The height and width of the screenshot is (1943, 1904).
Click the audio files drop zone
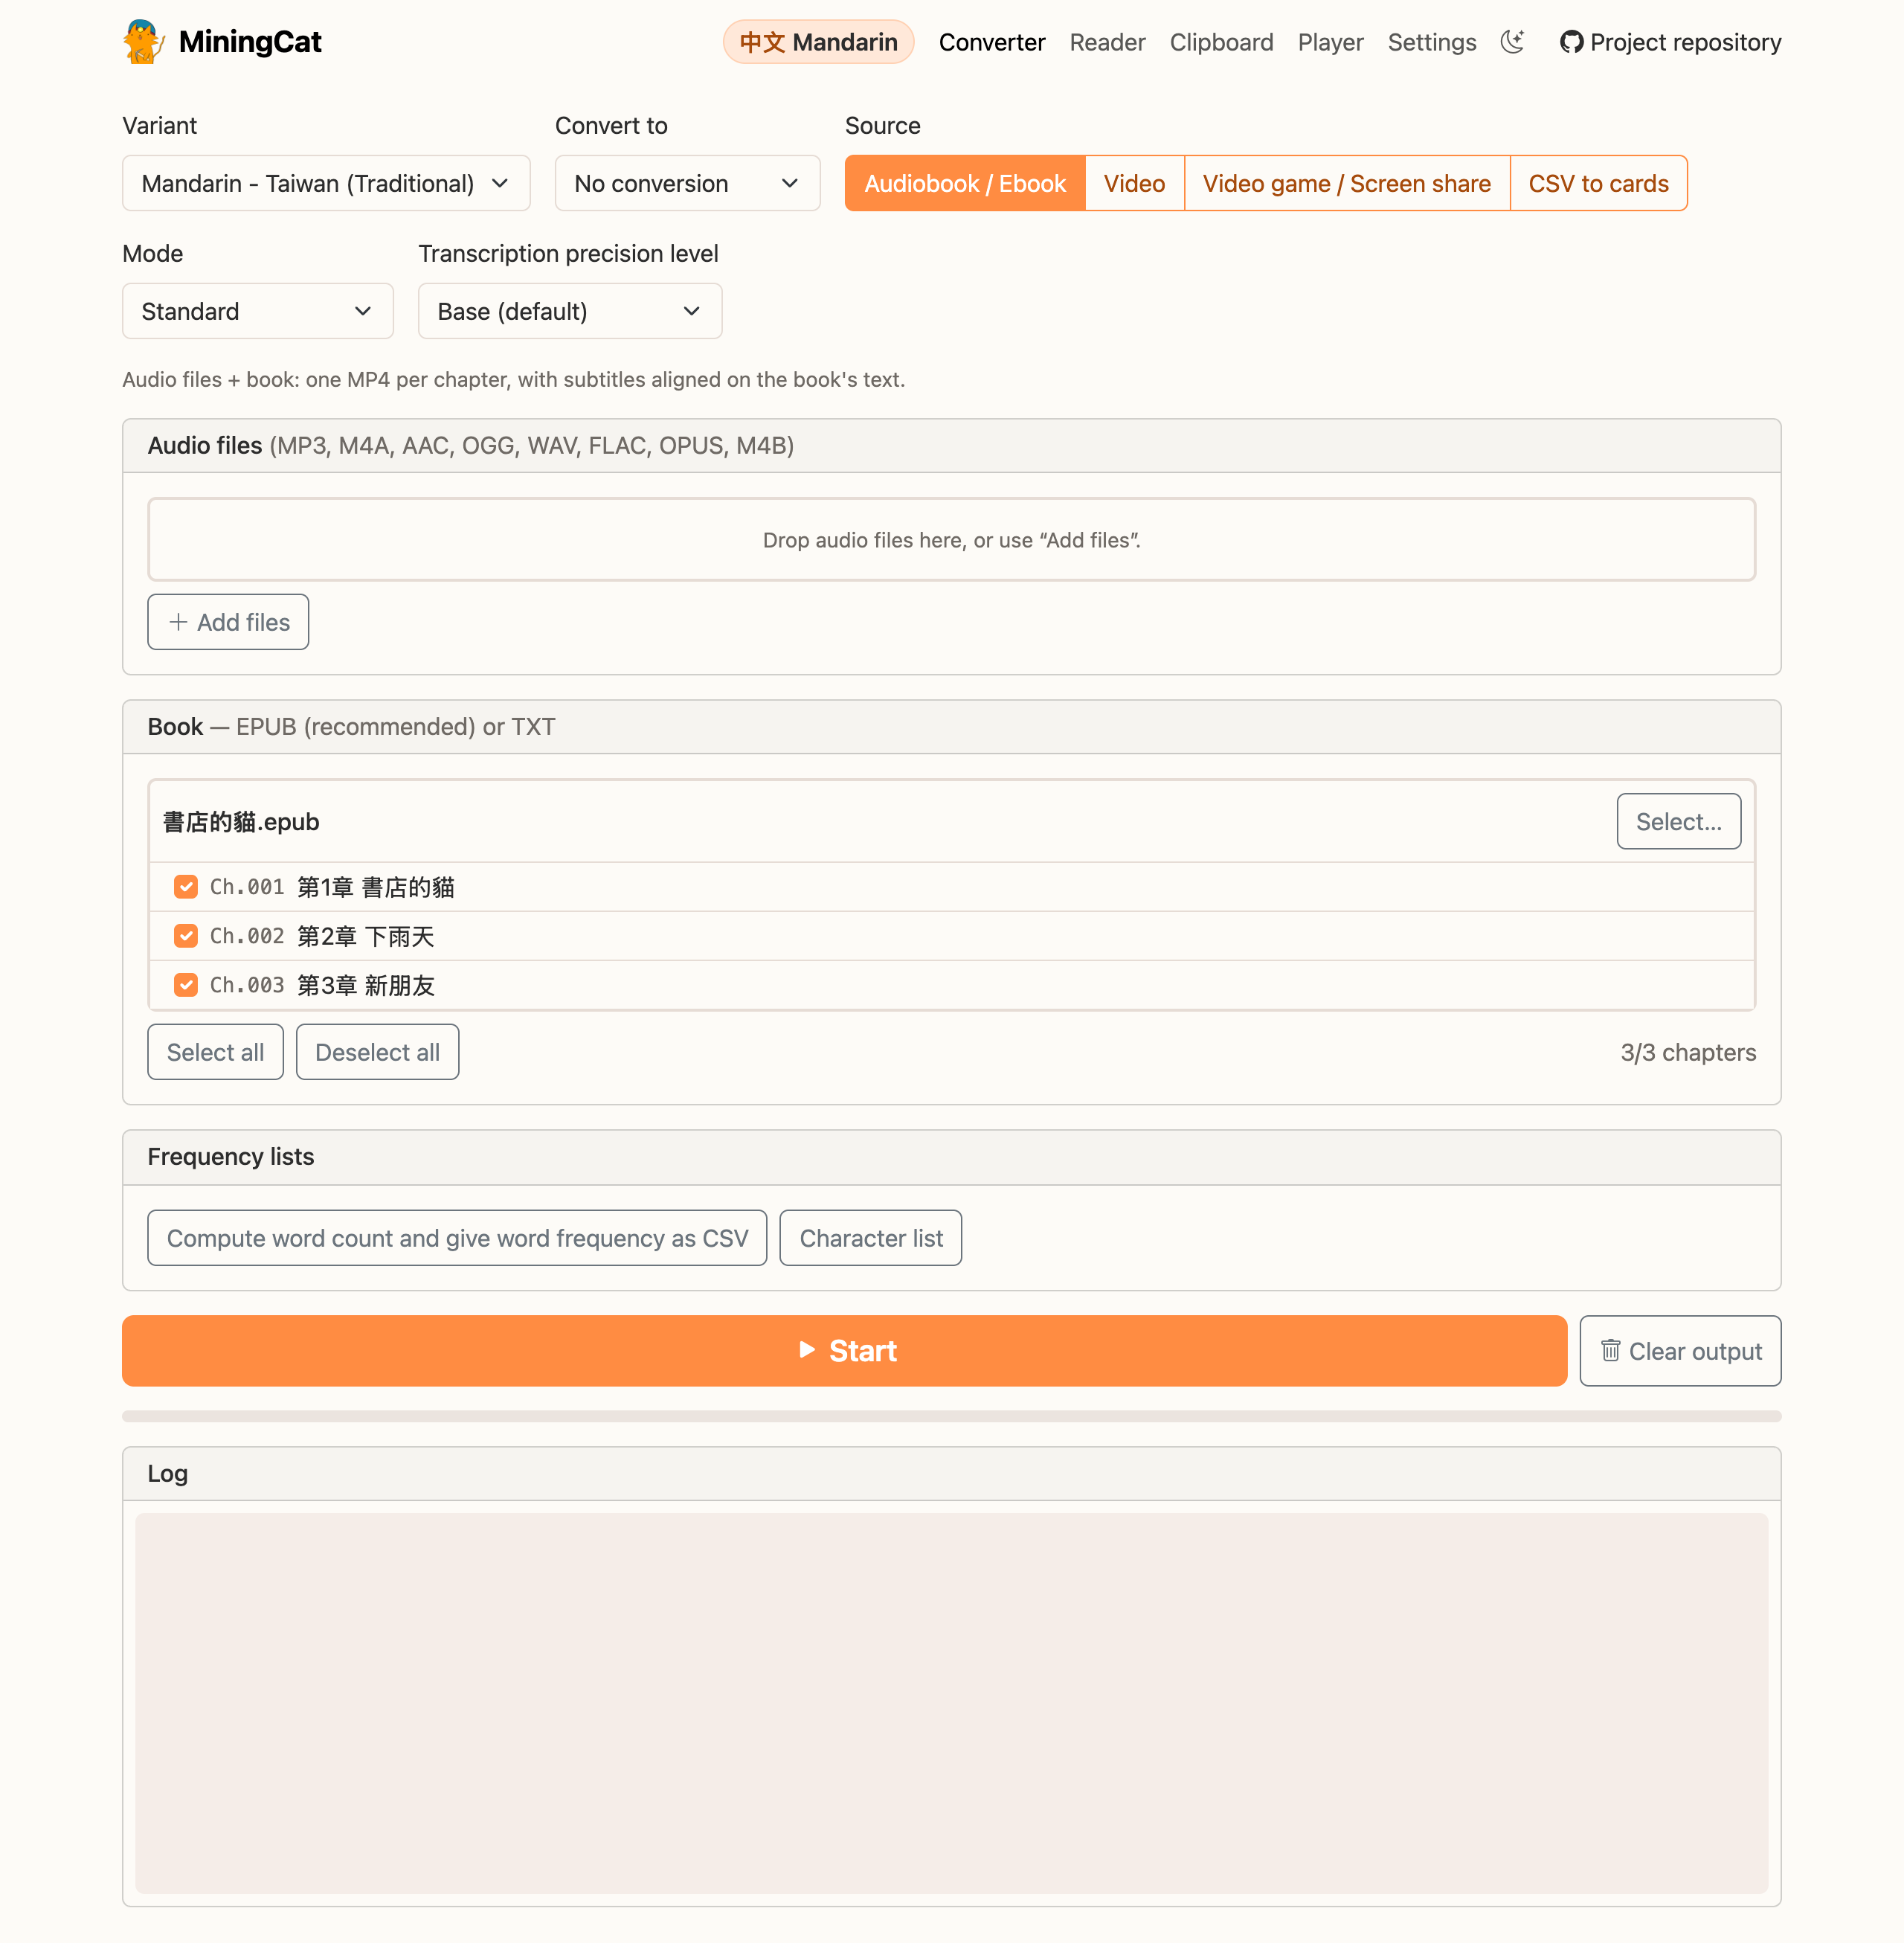[951, 539]
